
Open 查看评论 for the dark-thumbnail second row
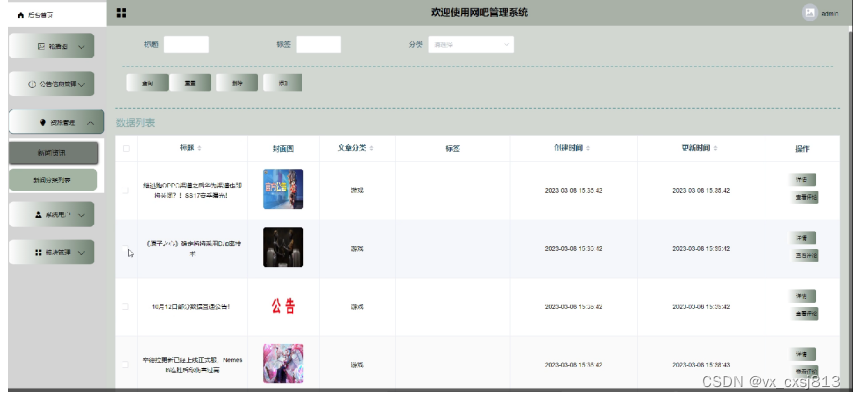(804, 256)
